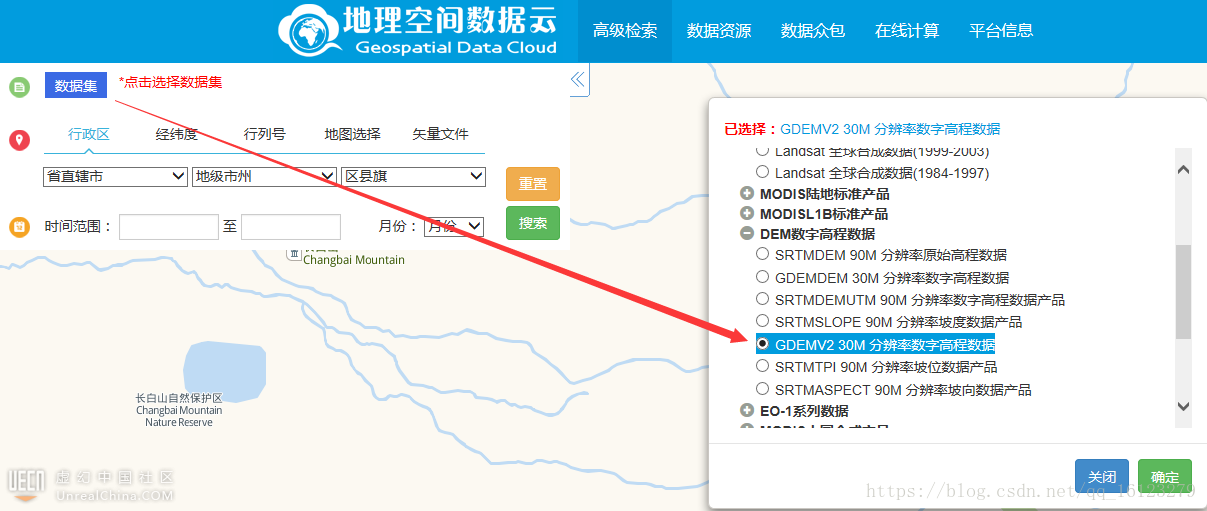Select SRTMDEM 90M 分辨率原始高程数据 radio

(x=763, y=254)
